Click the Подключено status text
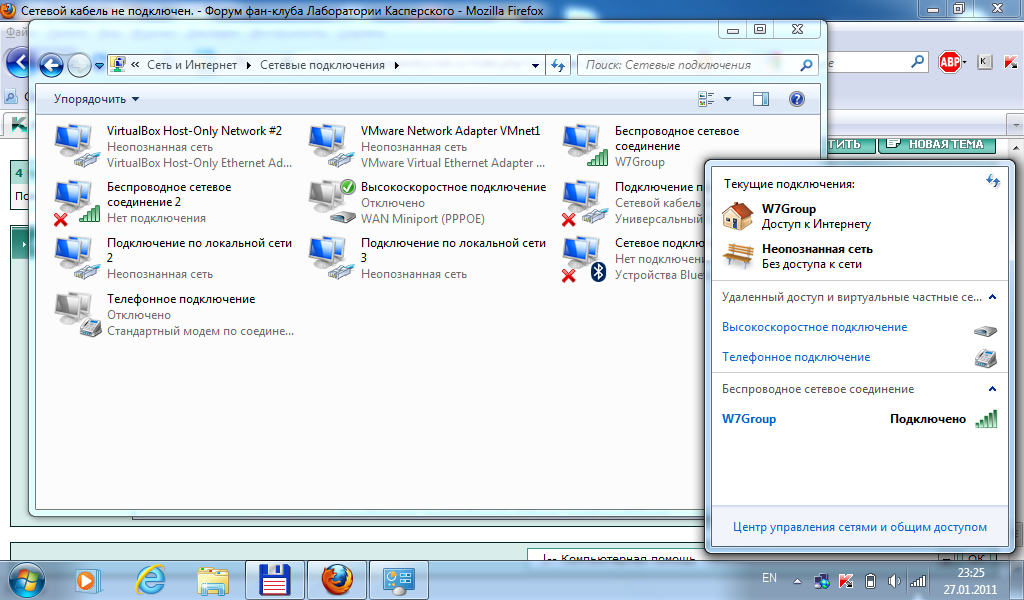 [x=927, y=419]
